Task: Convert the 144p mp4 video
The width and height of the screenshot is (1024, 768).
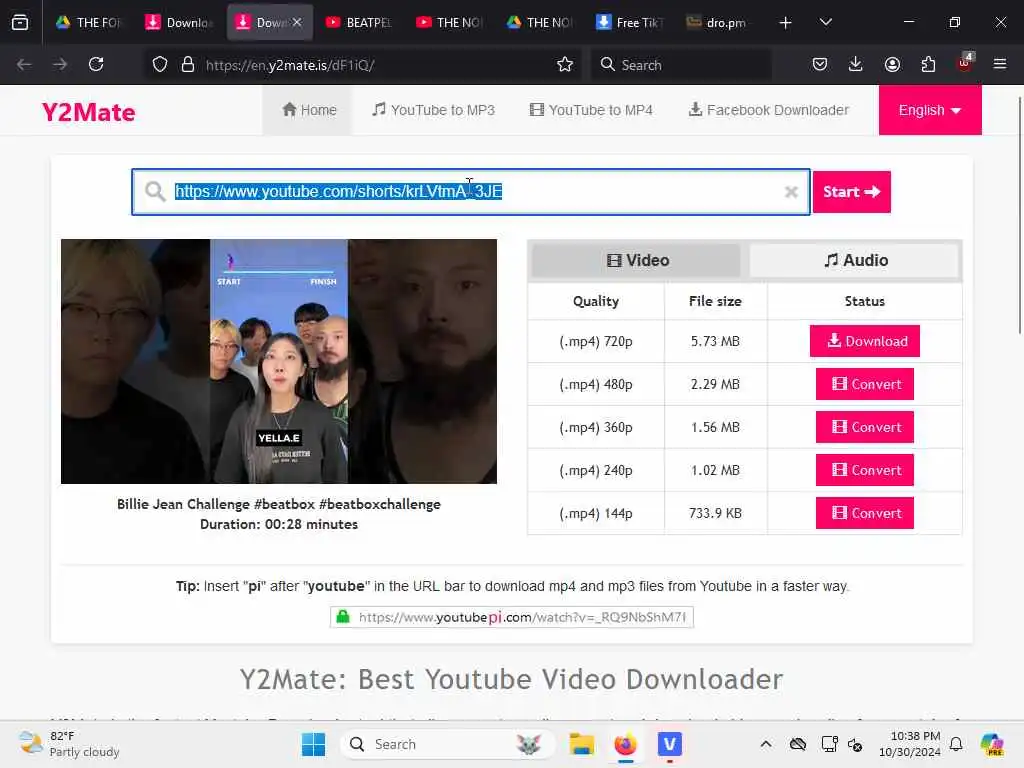Action: pyautogui.click(x=865, y=513)
